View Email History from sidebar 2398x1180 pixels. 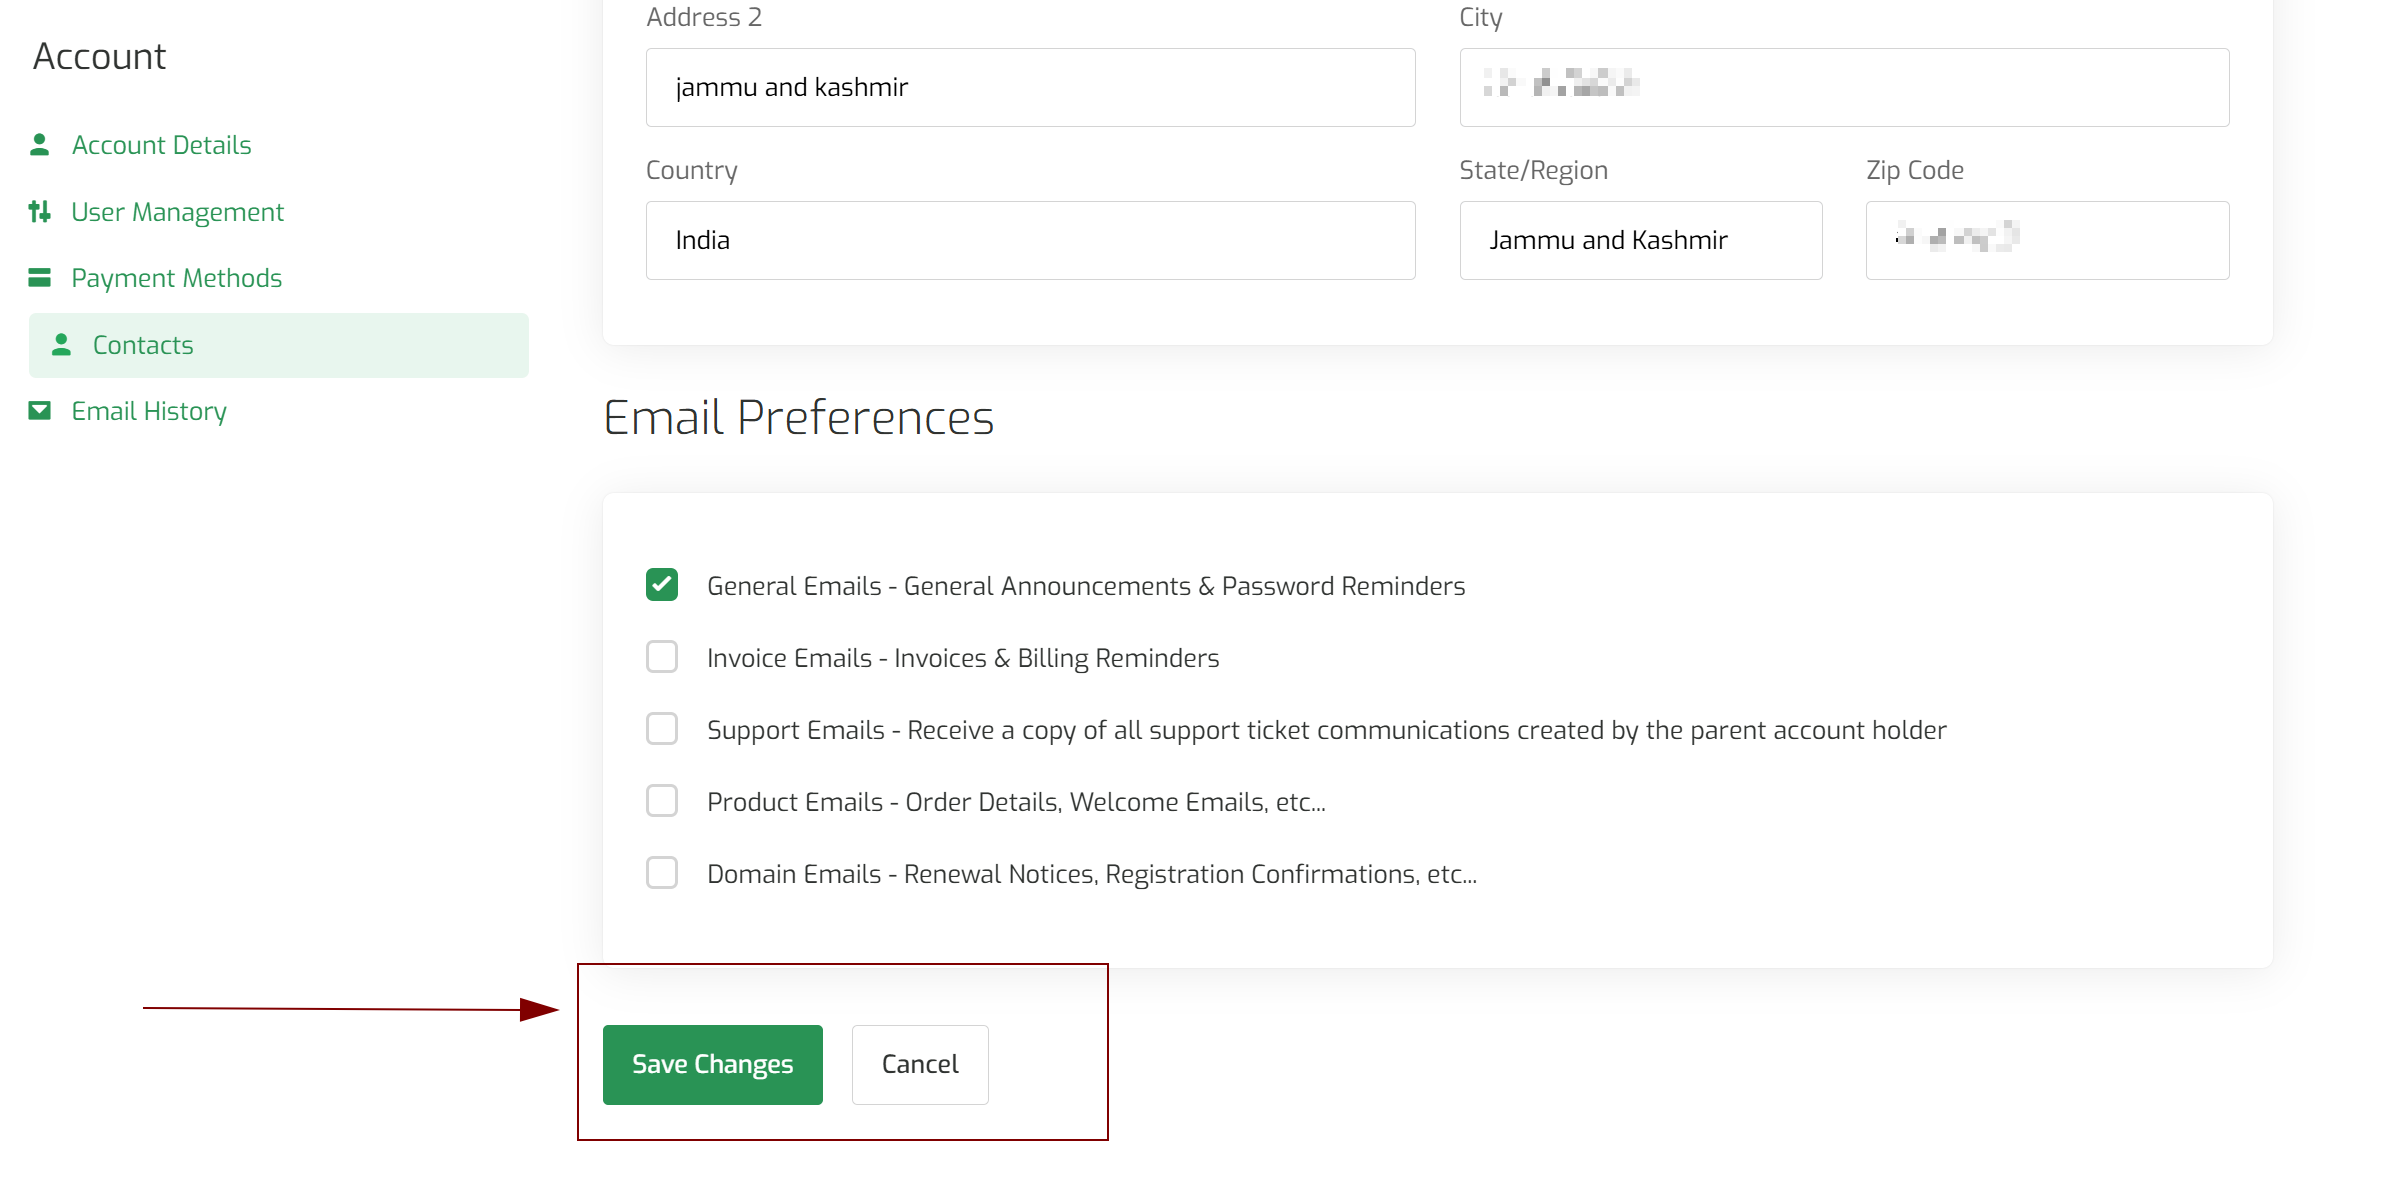click(x=149, y=411)
